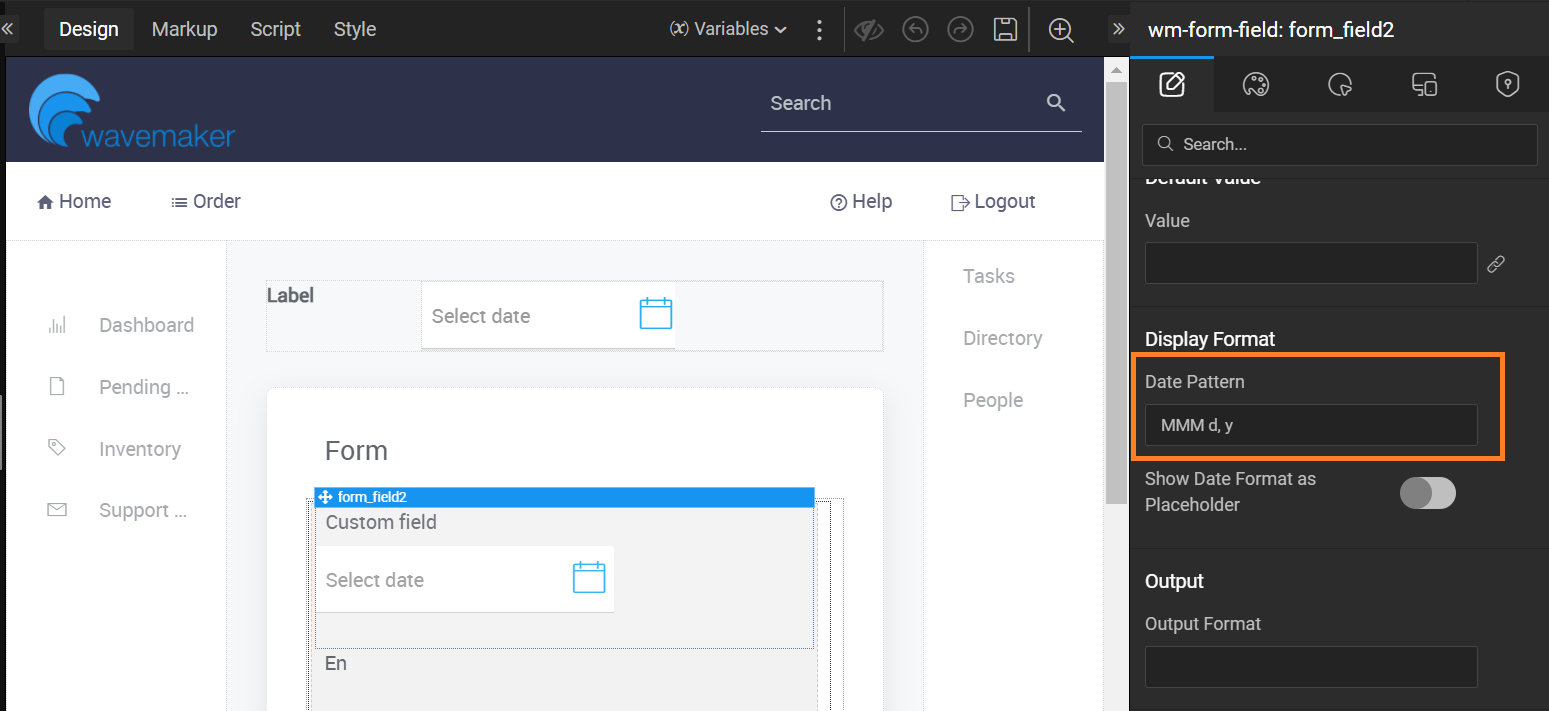Click the Logout link

coord(992,202)
